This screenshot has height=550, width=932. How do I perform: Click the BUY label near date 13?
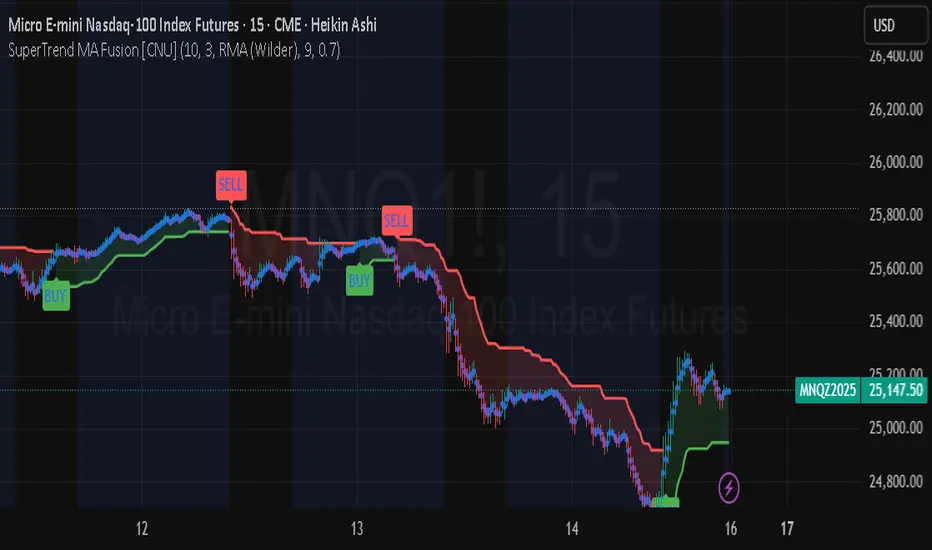coord(360,281)
